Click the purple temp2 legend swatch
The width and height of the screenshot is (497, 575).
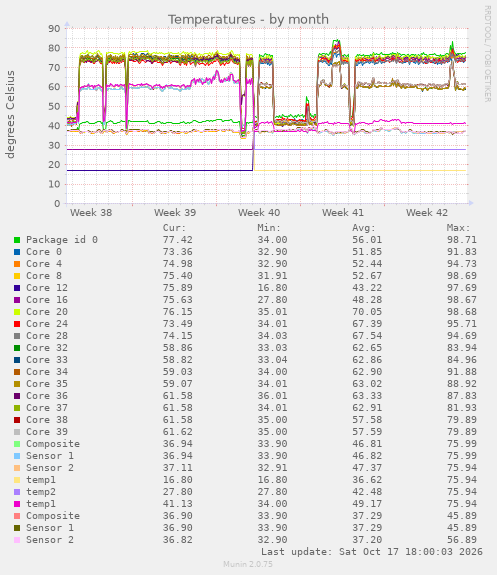pos(17,492)
